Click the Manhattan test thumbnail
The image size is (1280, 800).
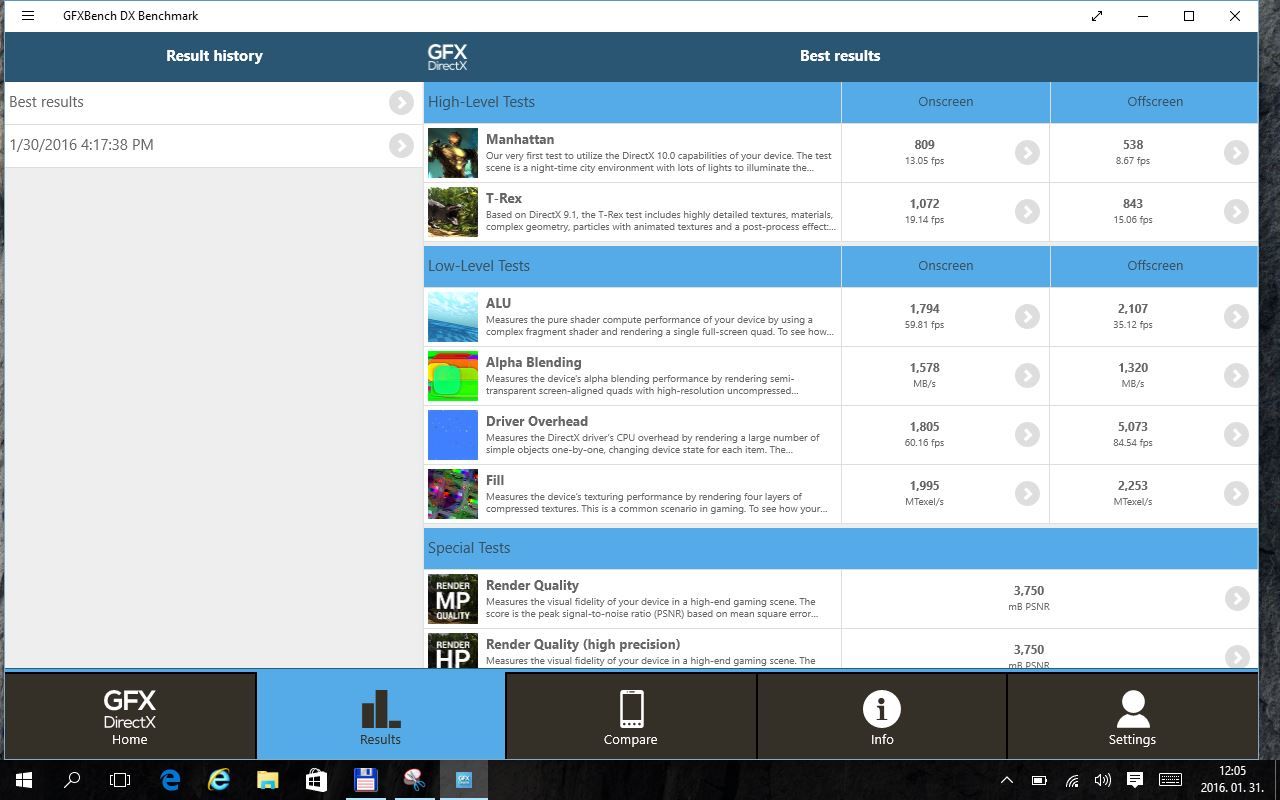point(453,153)
